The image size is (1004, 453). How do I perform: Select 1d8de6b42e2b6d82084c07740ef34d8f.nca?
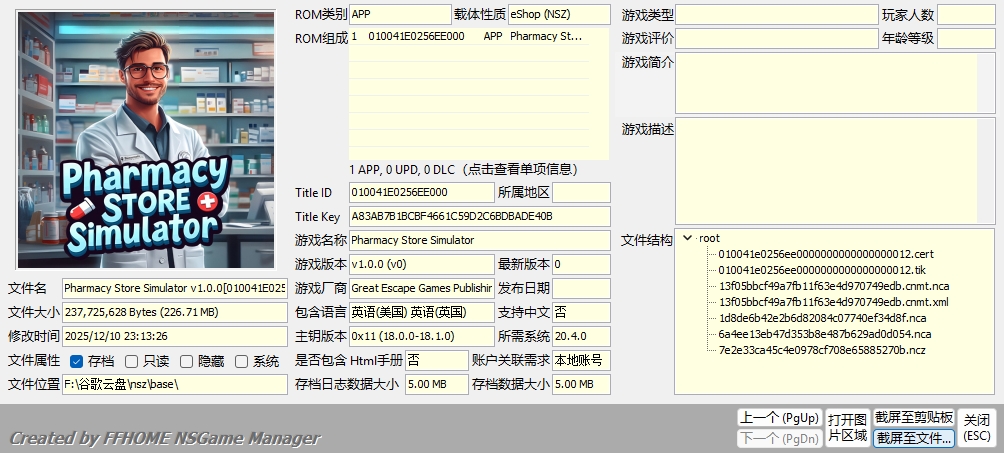tap(822, 318)
